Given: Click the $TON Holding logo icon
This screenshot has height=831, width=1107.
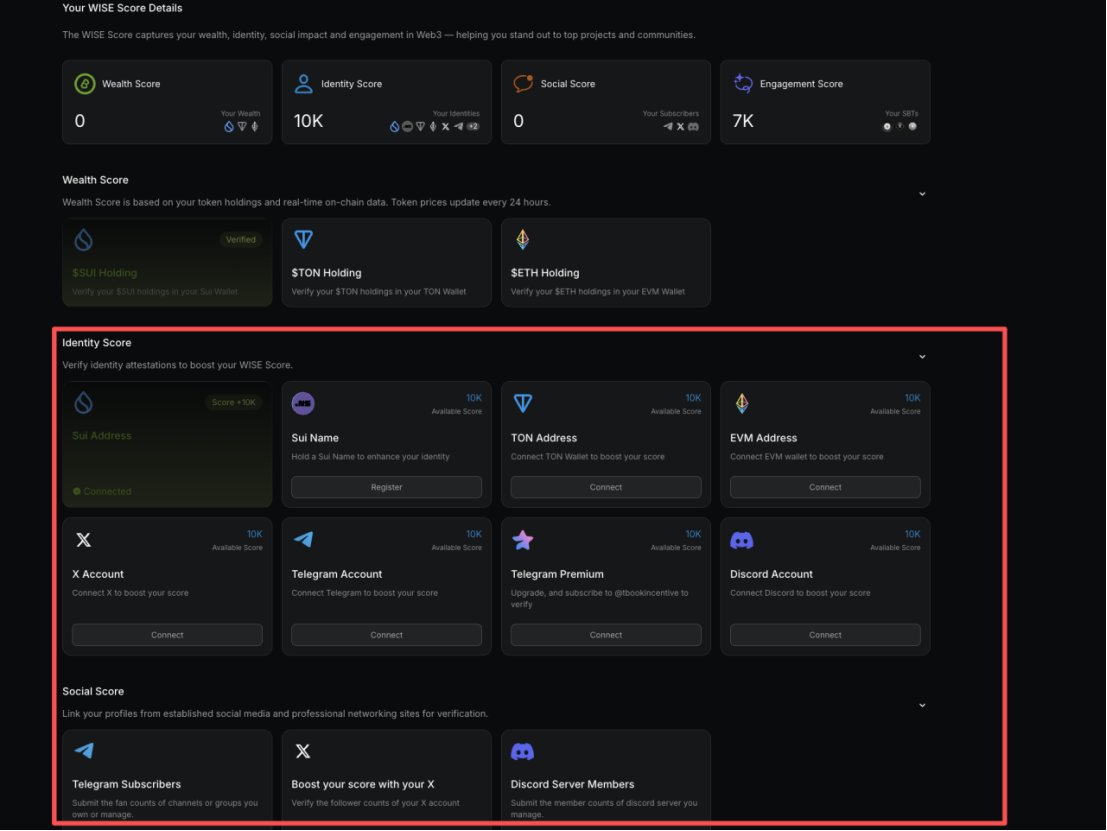Looking at the screenshot, I should click(303, 240).
